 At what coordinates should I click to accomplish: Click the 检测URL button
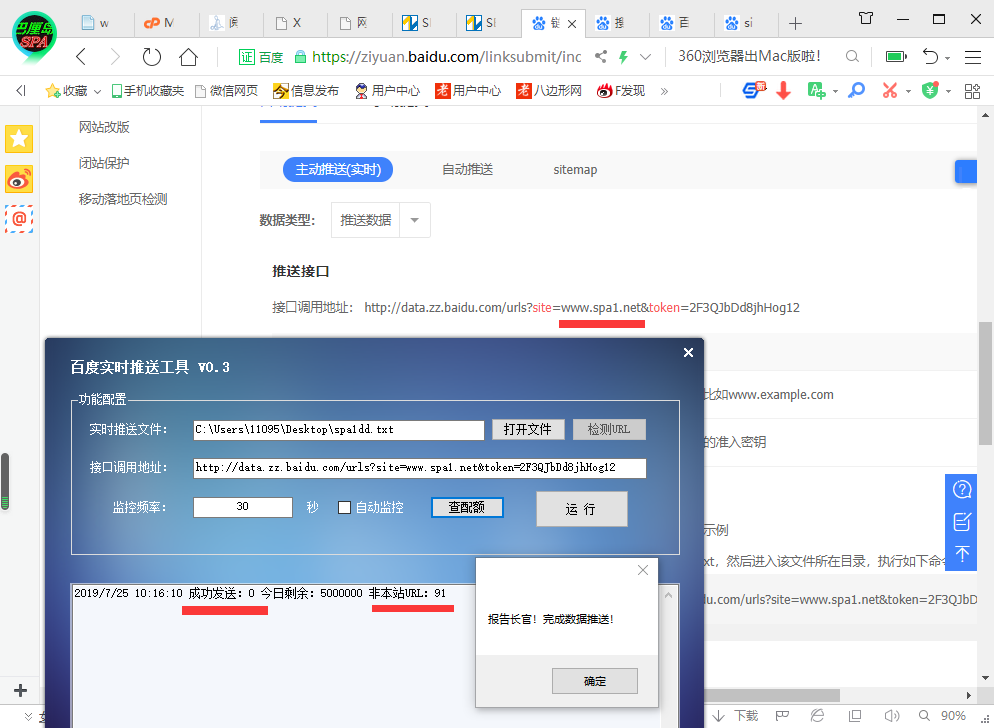point(609,429)
